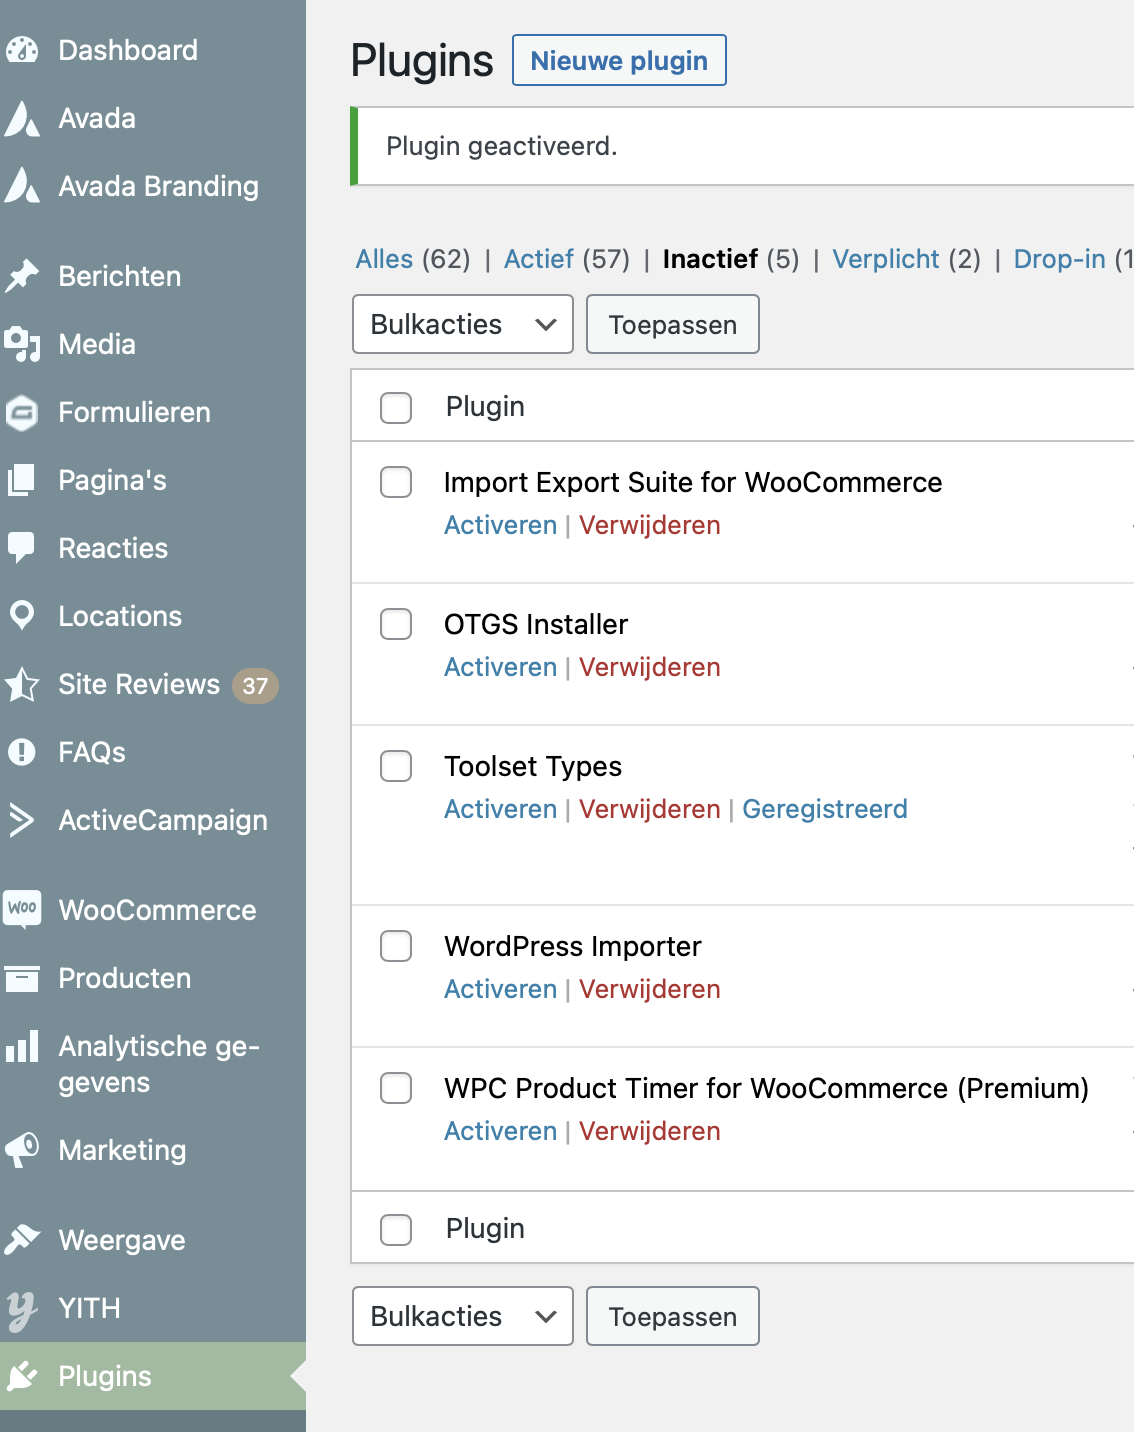Open the bottom Bulkacties dropdown
The width and height of the screenshot is (1134, 1432).
463,1316
